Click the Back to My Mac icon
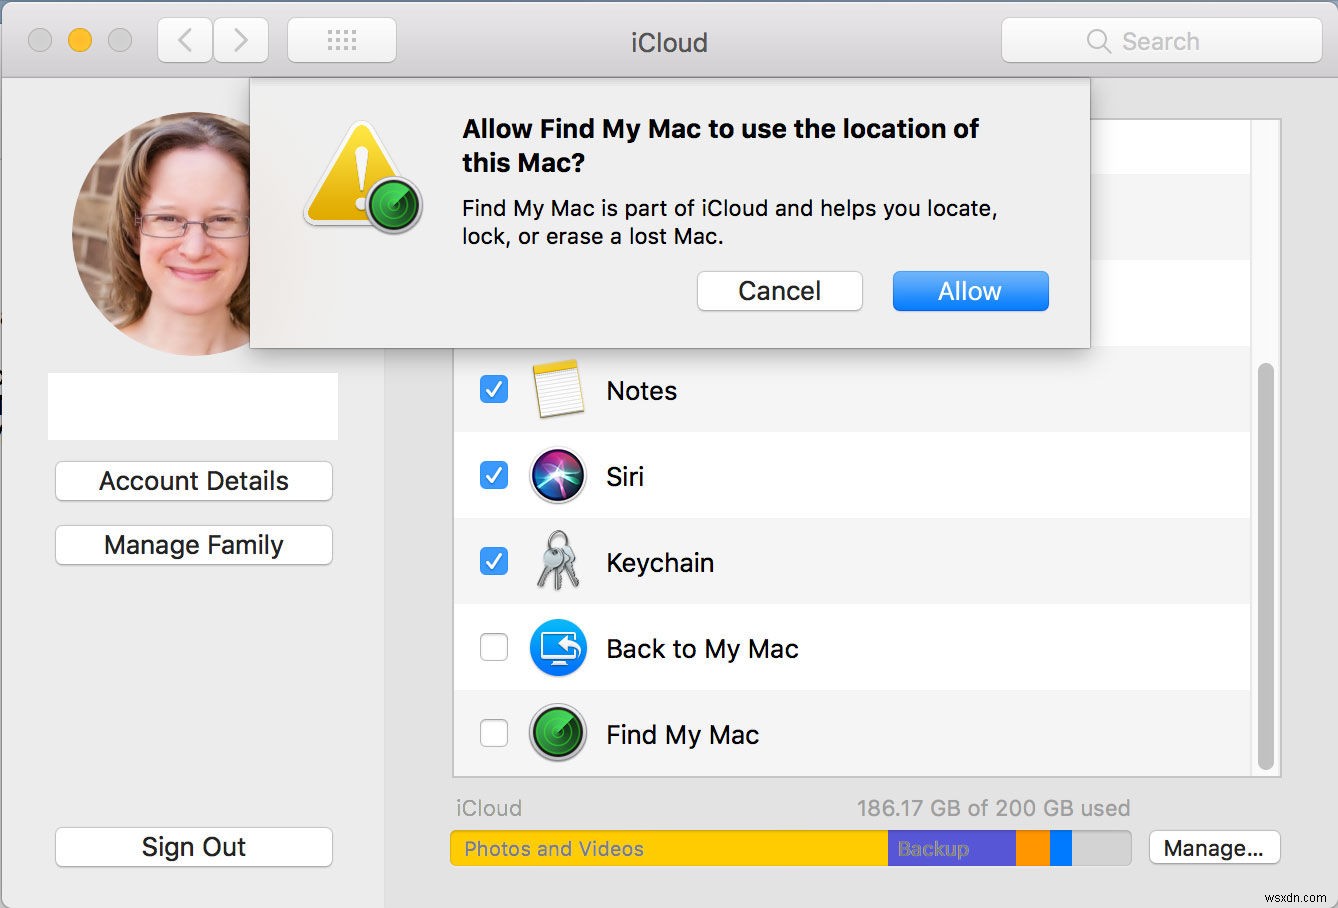The height and width of the screenshot is (908, 1338). (558, 648)
